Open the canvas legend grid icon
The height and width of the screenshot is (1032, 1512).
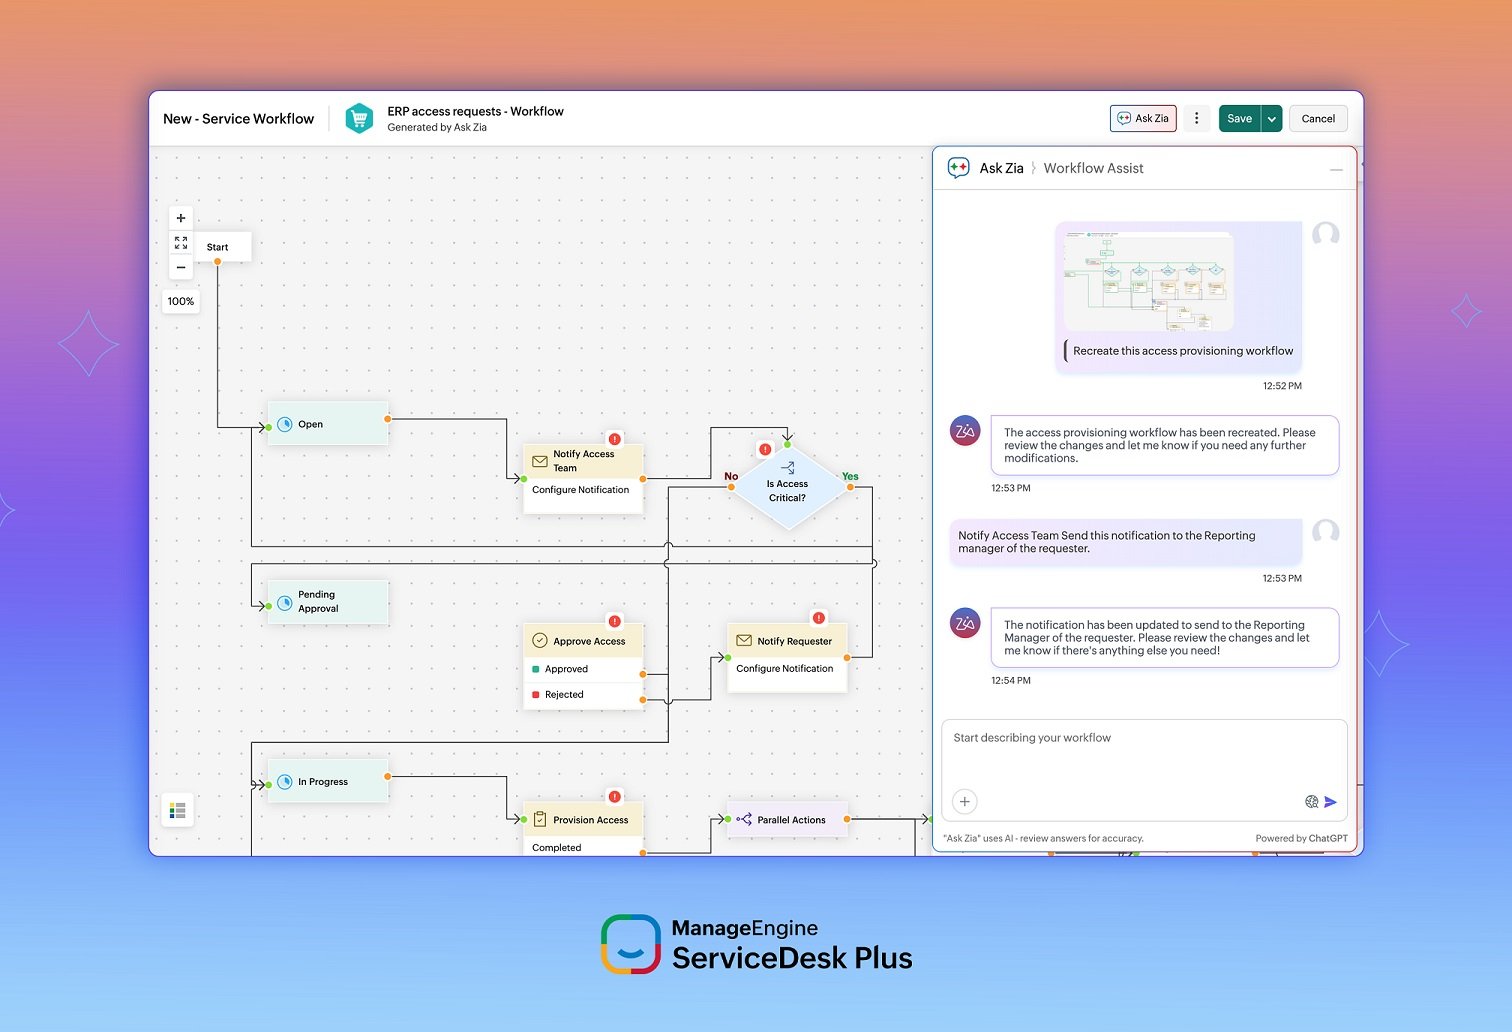(x=178, y=810)
